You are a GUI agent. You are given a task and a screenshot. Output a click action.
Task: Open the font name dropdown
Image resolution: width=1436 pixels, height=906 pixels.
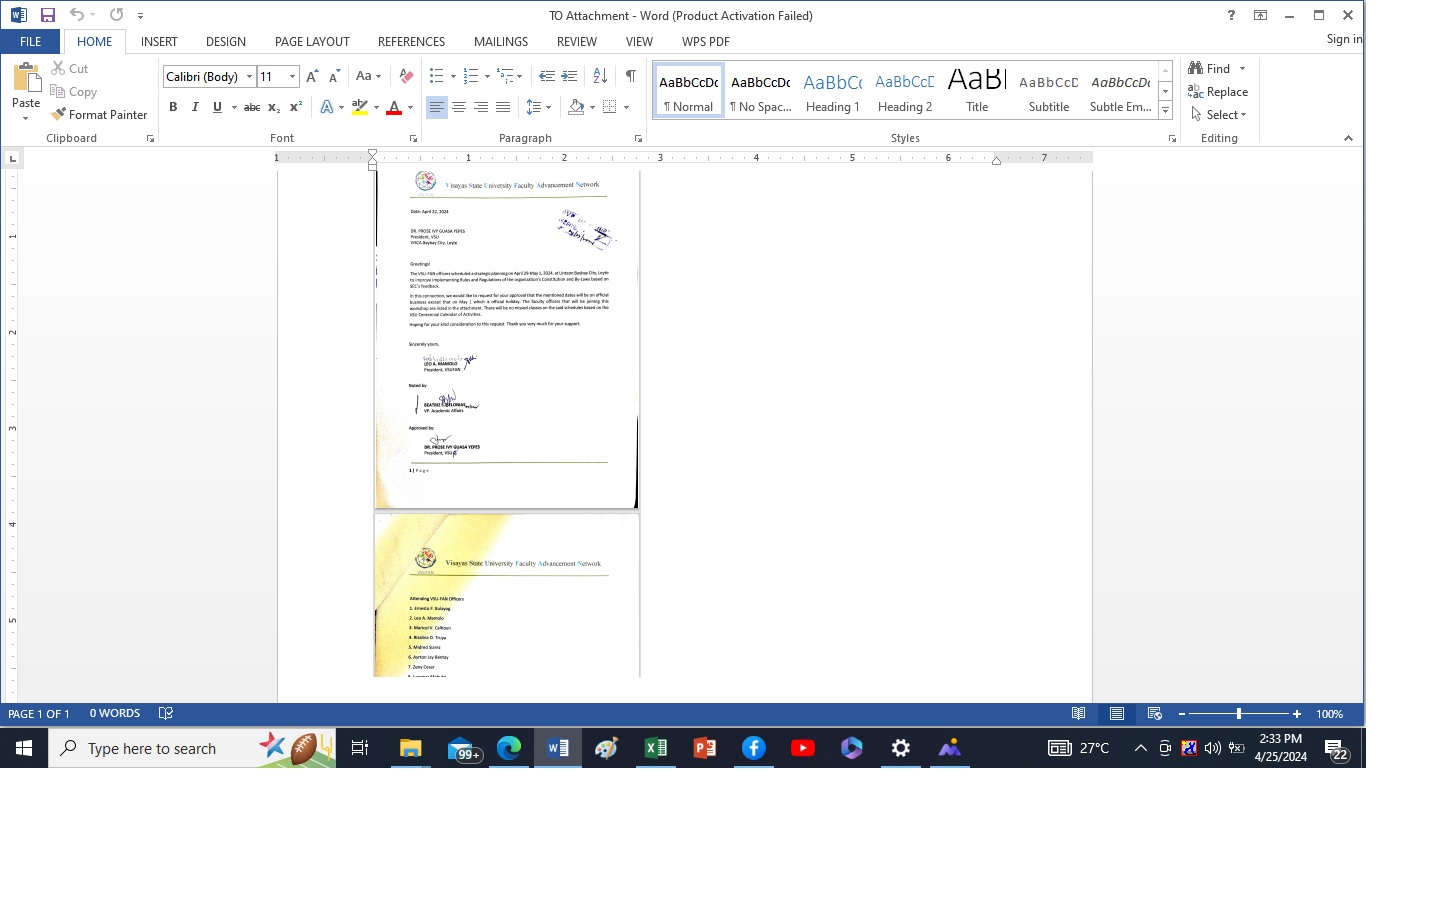coord(249,77)
